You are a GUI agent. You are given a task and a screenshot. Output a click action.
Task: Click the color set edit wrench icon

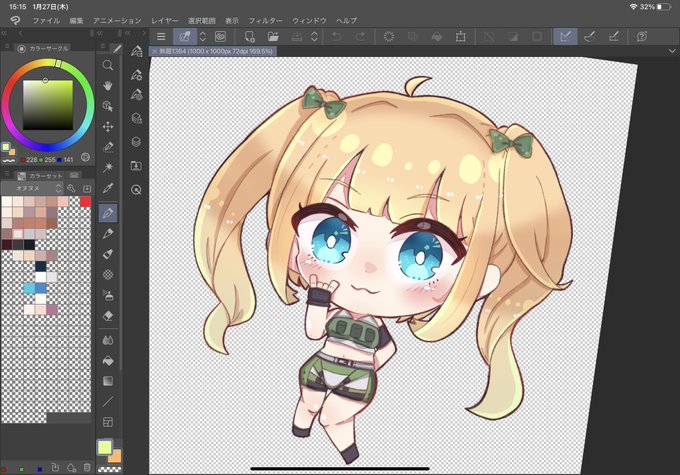tap(71, 188)
